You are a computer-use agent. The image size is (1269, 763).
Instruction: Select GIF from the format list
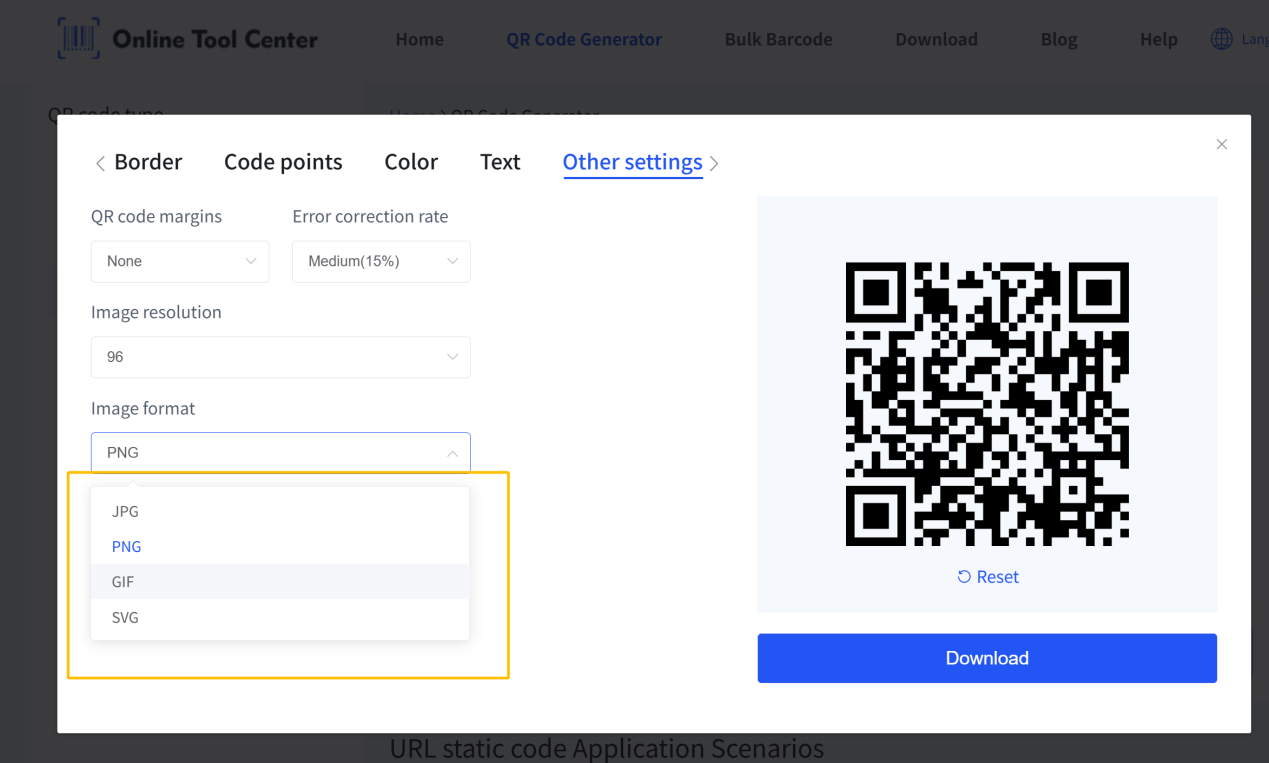[122, 581]
